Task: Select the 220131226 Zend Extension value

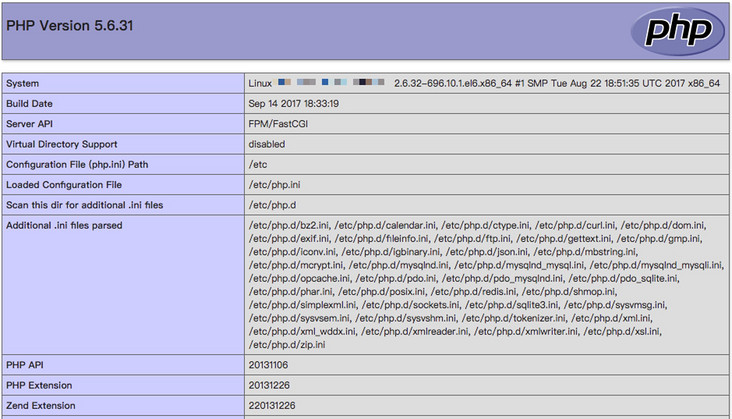Action: [x=273, y=405]
